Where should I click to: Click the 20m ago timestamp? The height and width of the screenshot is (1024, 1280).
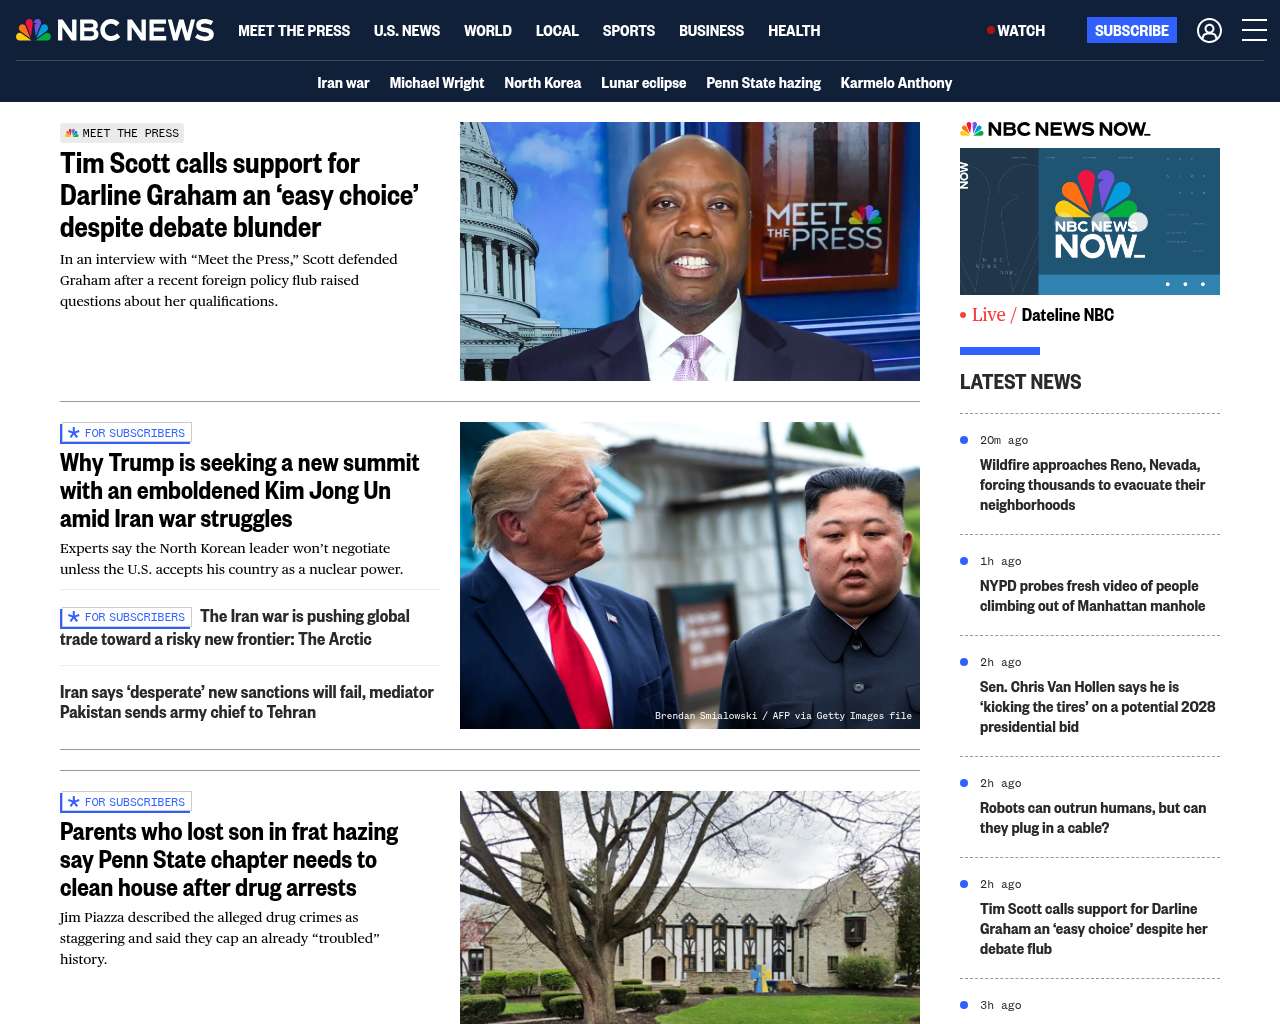coord(1004,440)
